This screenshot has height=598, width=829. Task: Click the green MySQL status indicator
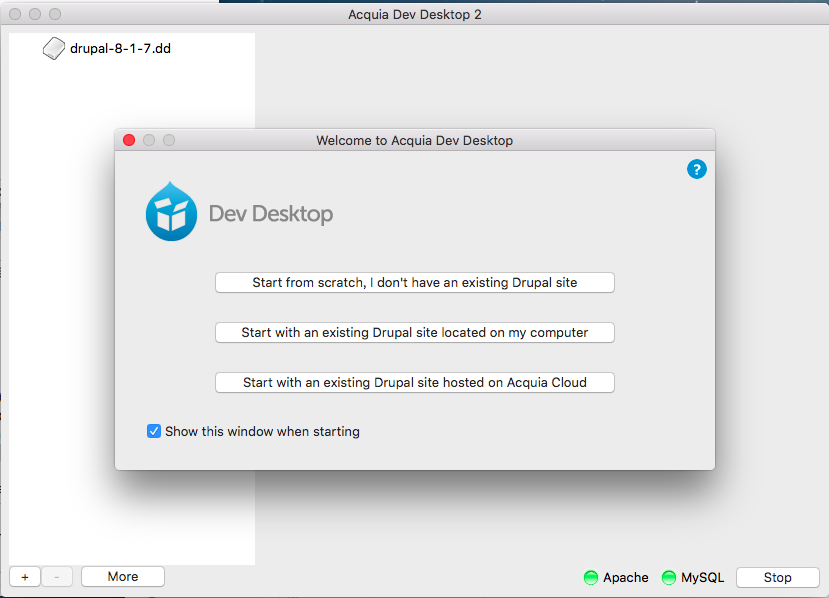click(x=669, y=577)
